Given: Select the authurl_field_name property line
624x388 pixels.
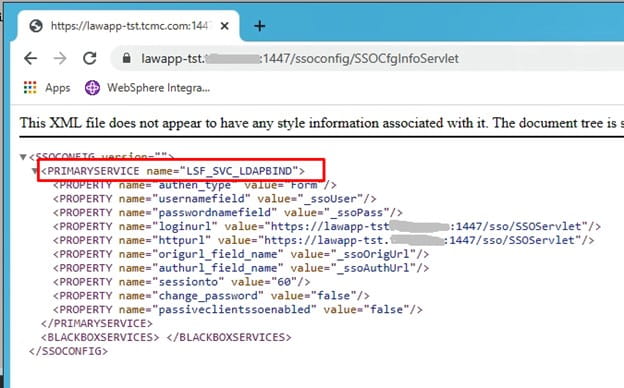Looking at the screenshot, I should [x=241, y=268].
